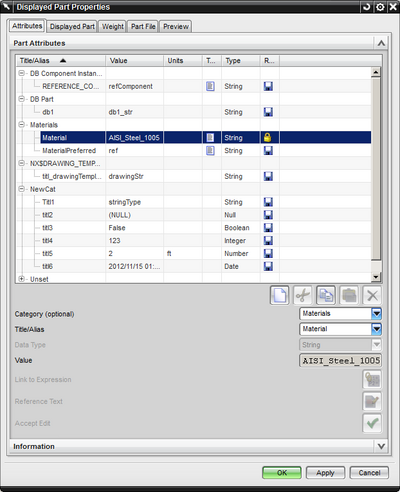Click the Boolean type cell

[x=241, y=228]
